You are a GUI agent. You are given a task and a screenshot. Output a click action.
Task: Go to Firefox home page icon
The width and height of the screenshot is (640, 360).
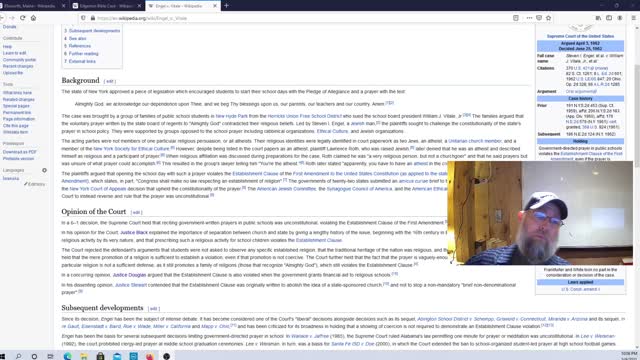[33, 18]
